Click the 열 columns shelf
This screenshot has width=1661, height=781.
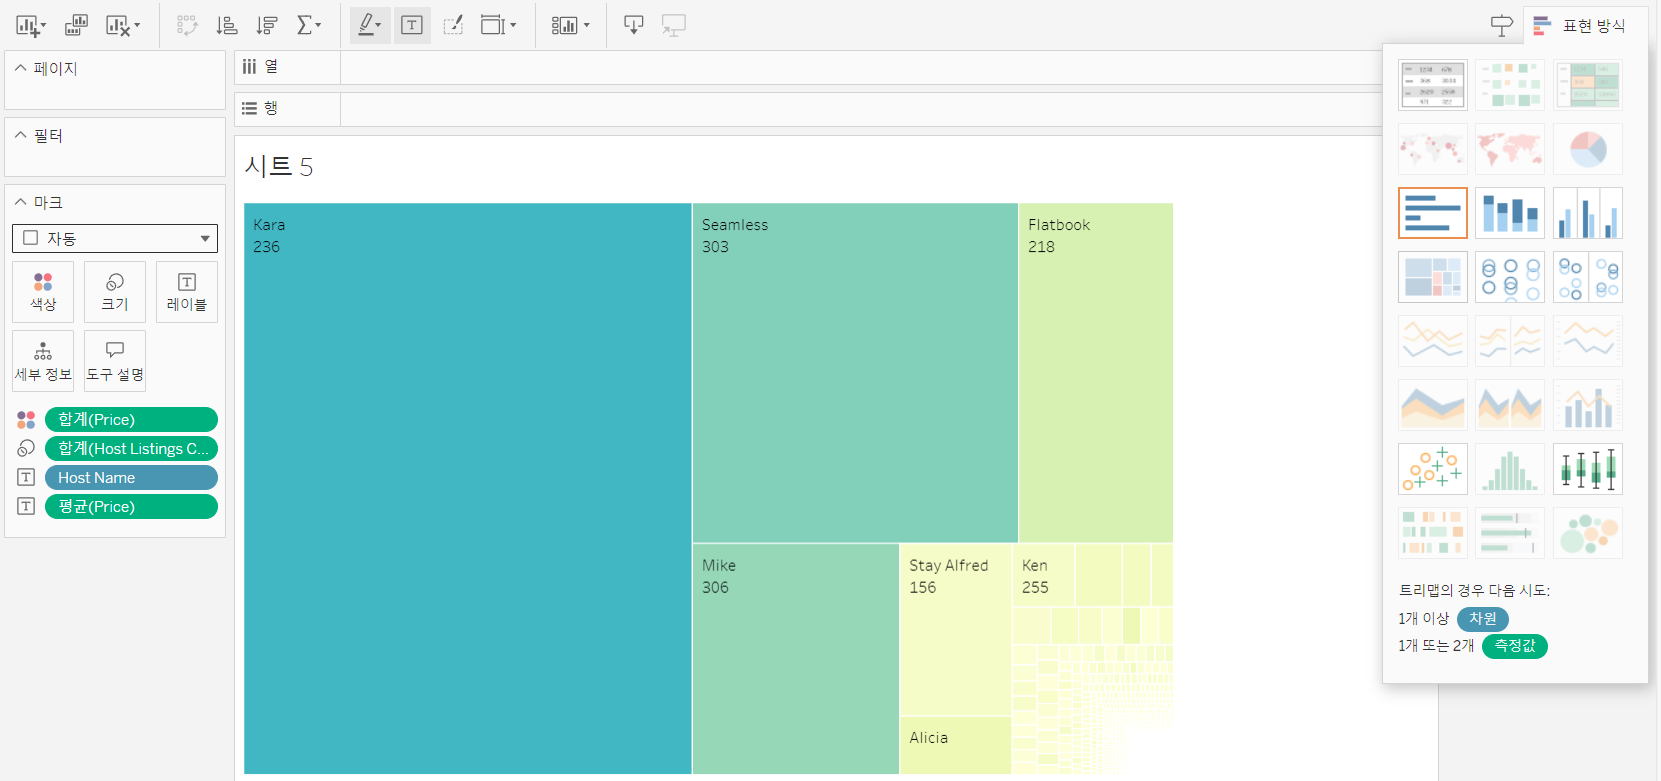click(808, 67)
